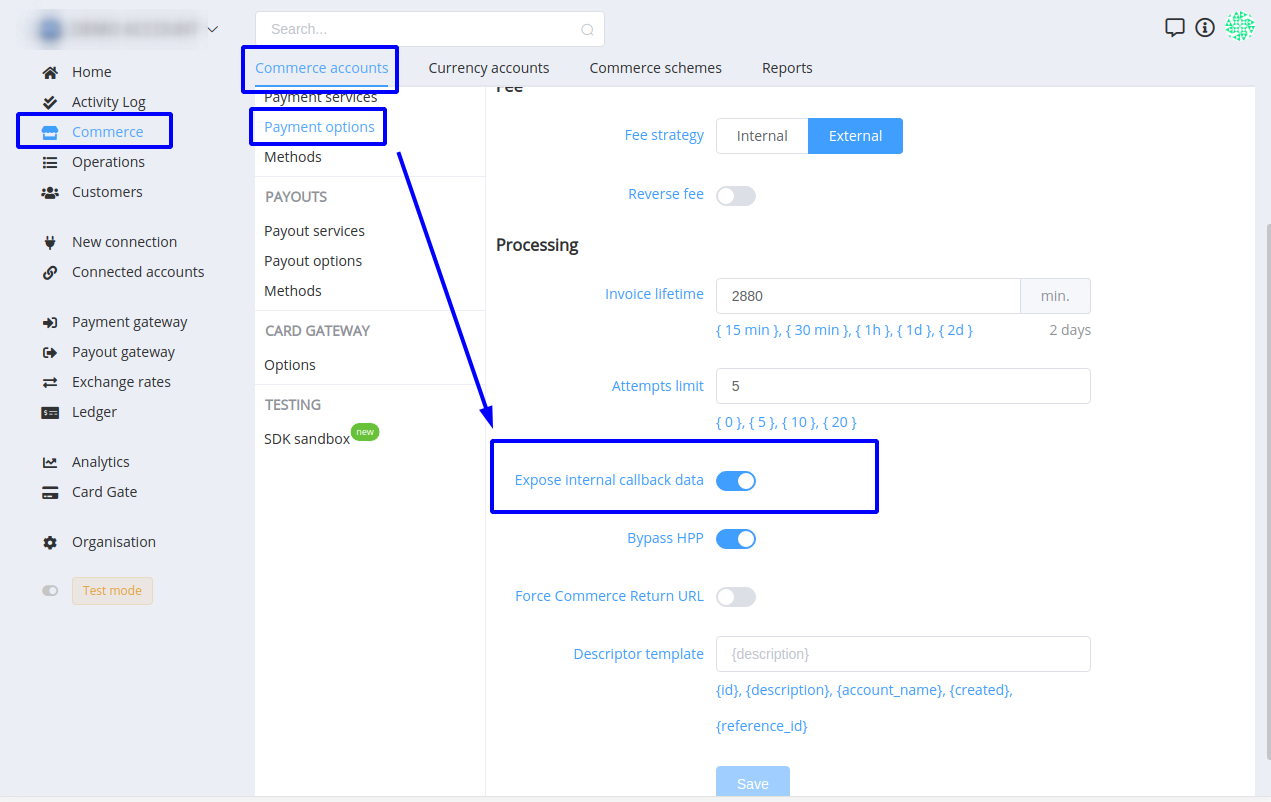1271x802 pixels.
Task: Click the Operations list icon
Action: (50, 162)
